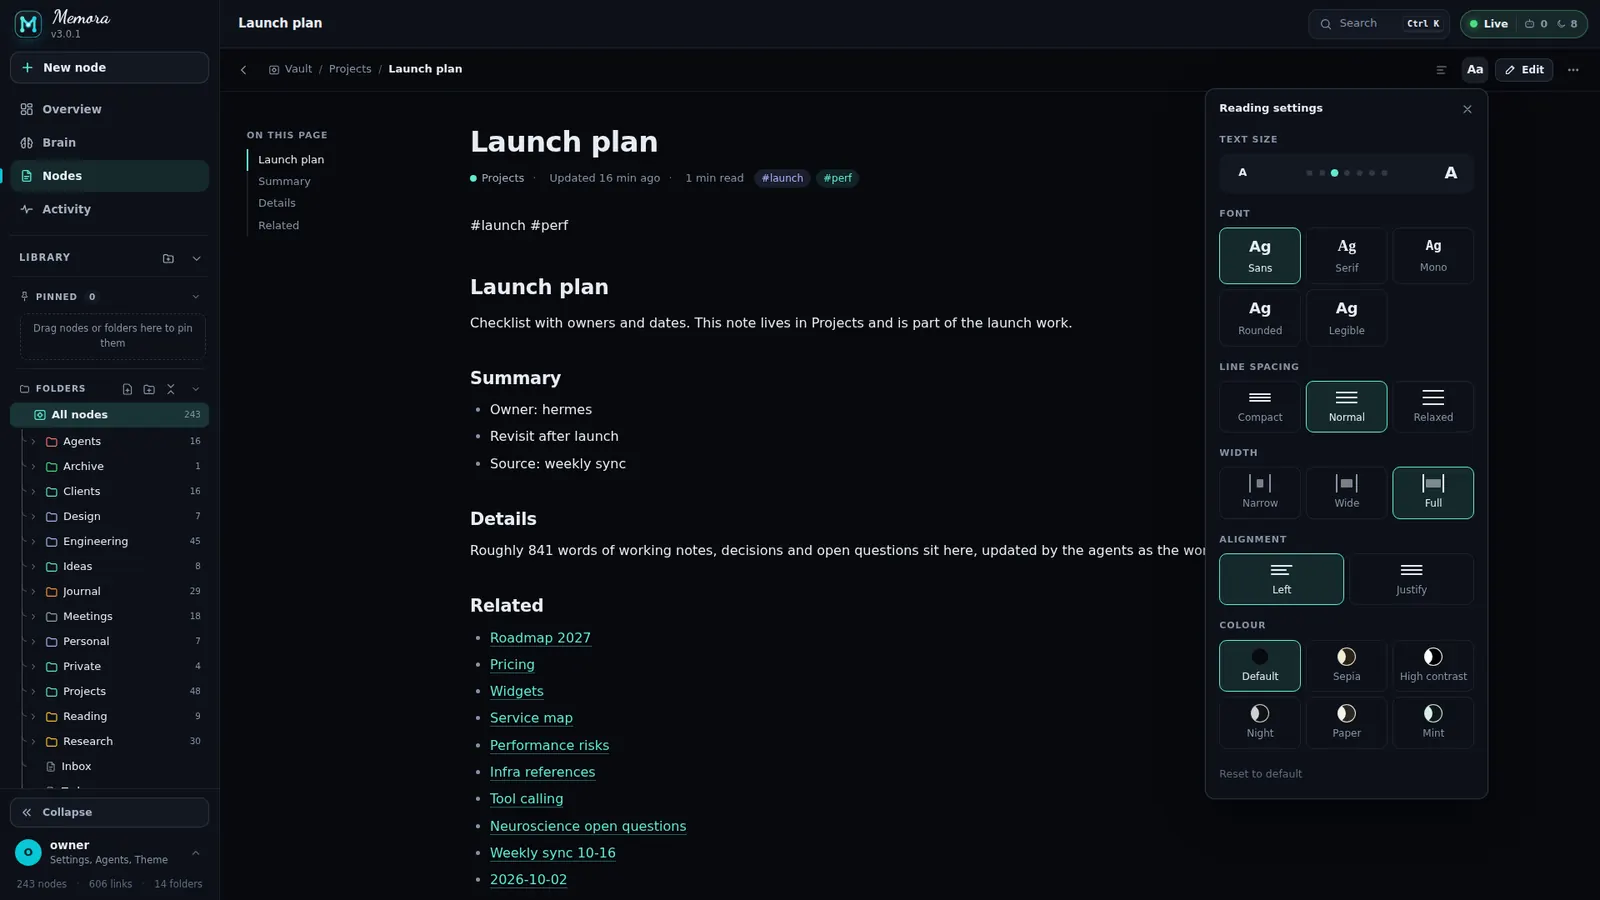The height and width of the screenshot is (900, 1600).
Task: Go back using the breadcrumb arrow
Action: tap(243, 70)
